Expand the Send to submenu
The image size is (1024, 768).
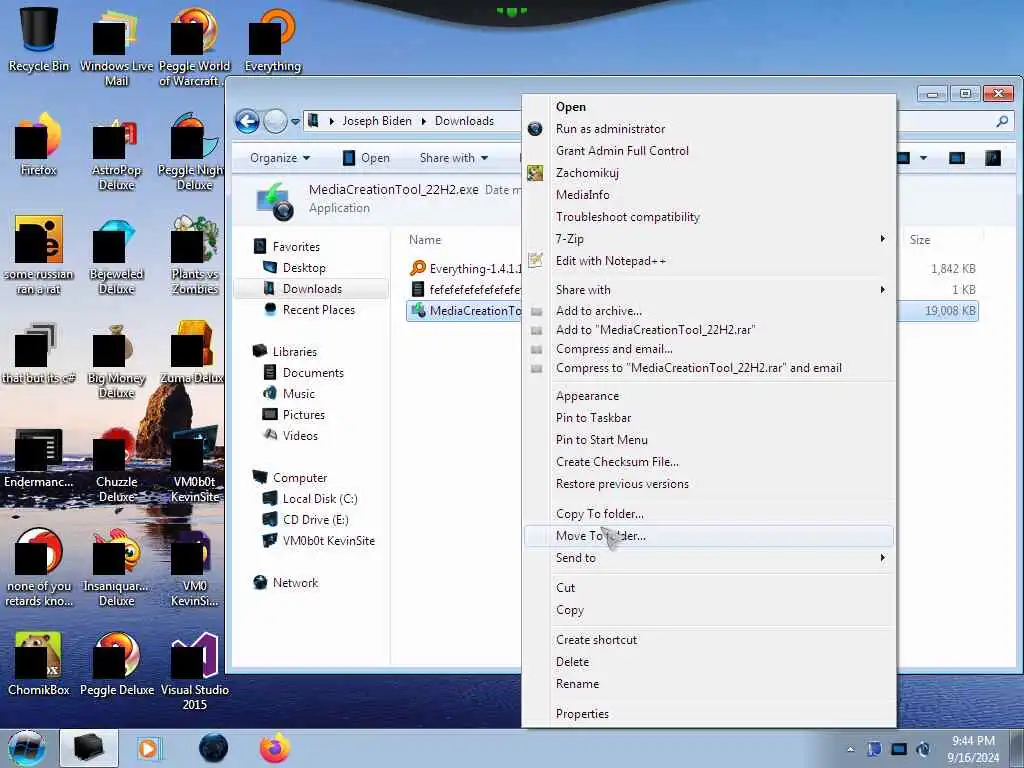(x=709, y=558)
